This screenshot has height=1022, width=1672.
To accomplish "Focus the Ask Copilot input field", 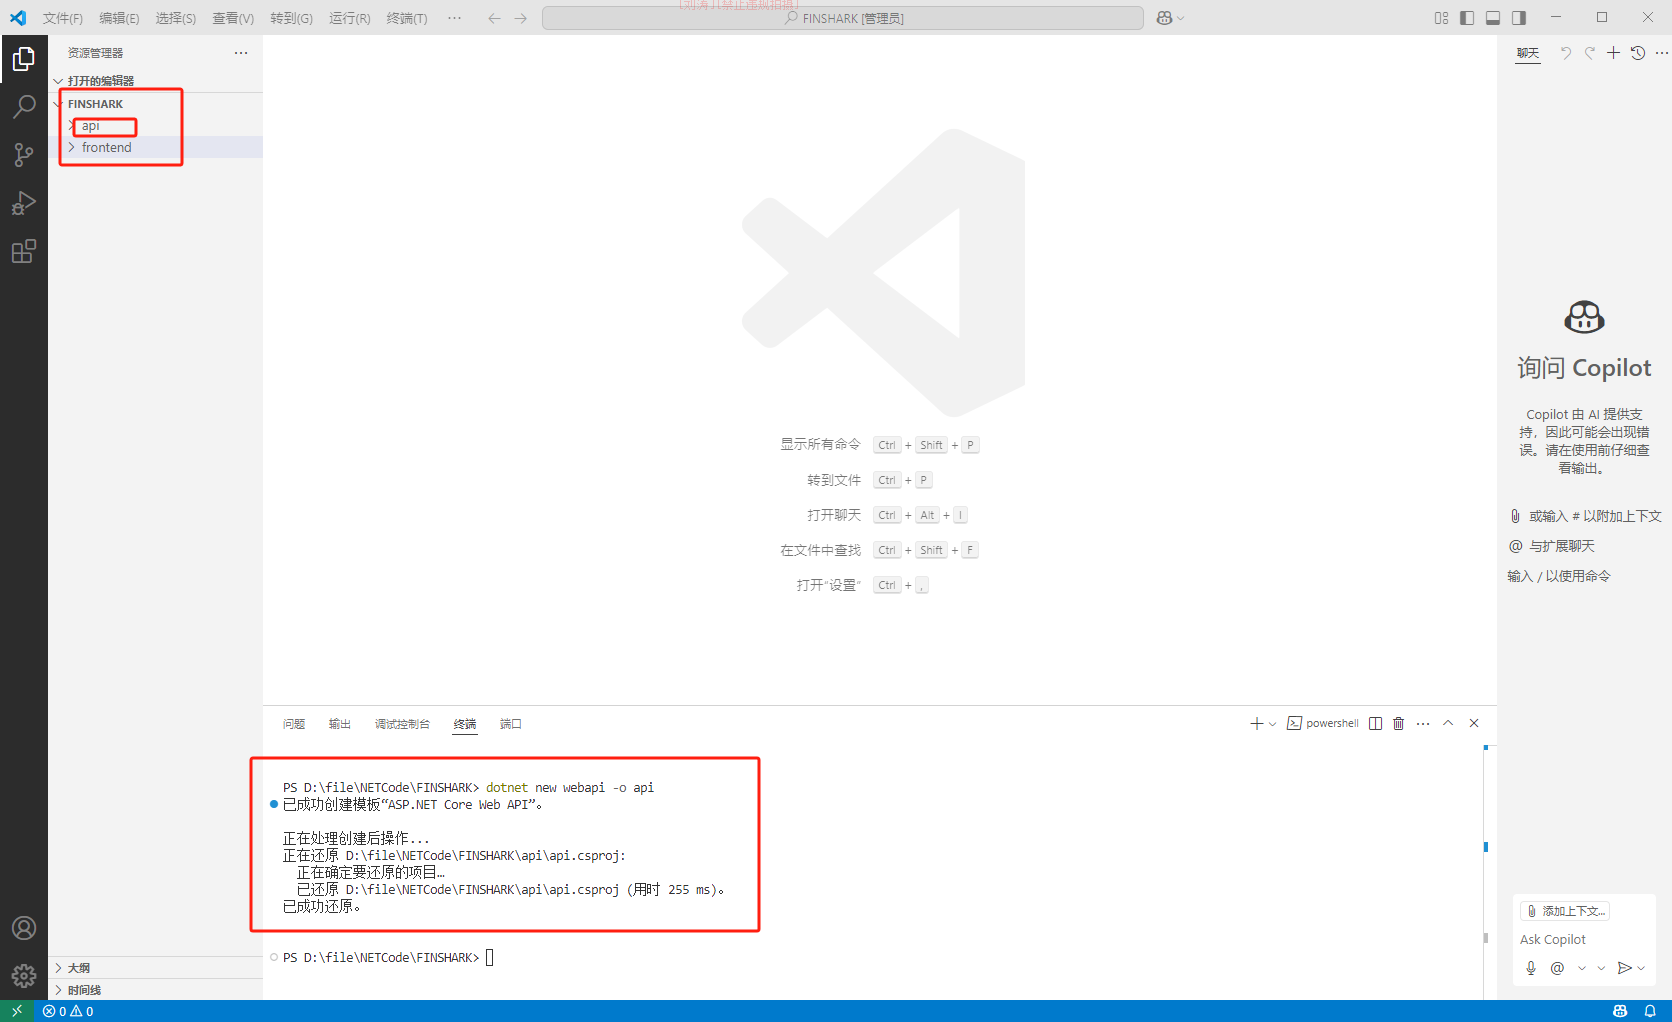I will coord(1584,940).
